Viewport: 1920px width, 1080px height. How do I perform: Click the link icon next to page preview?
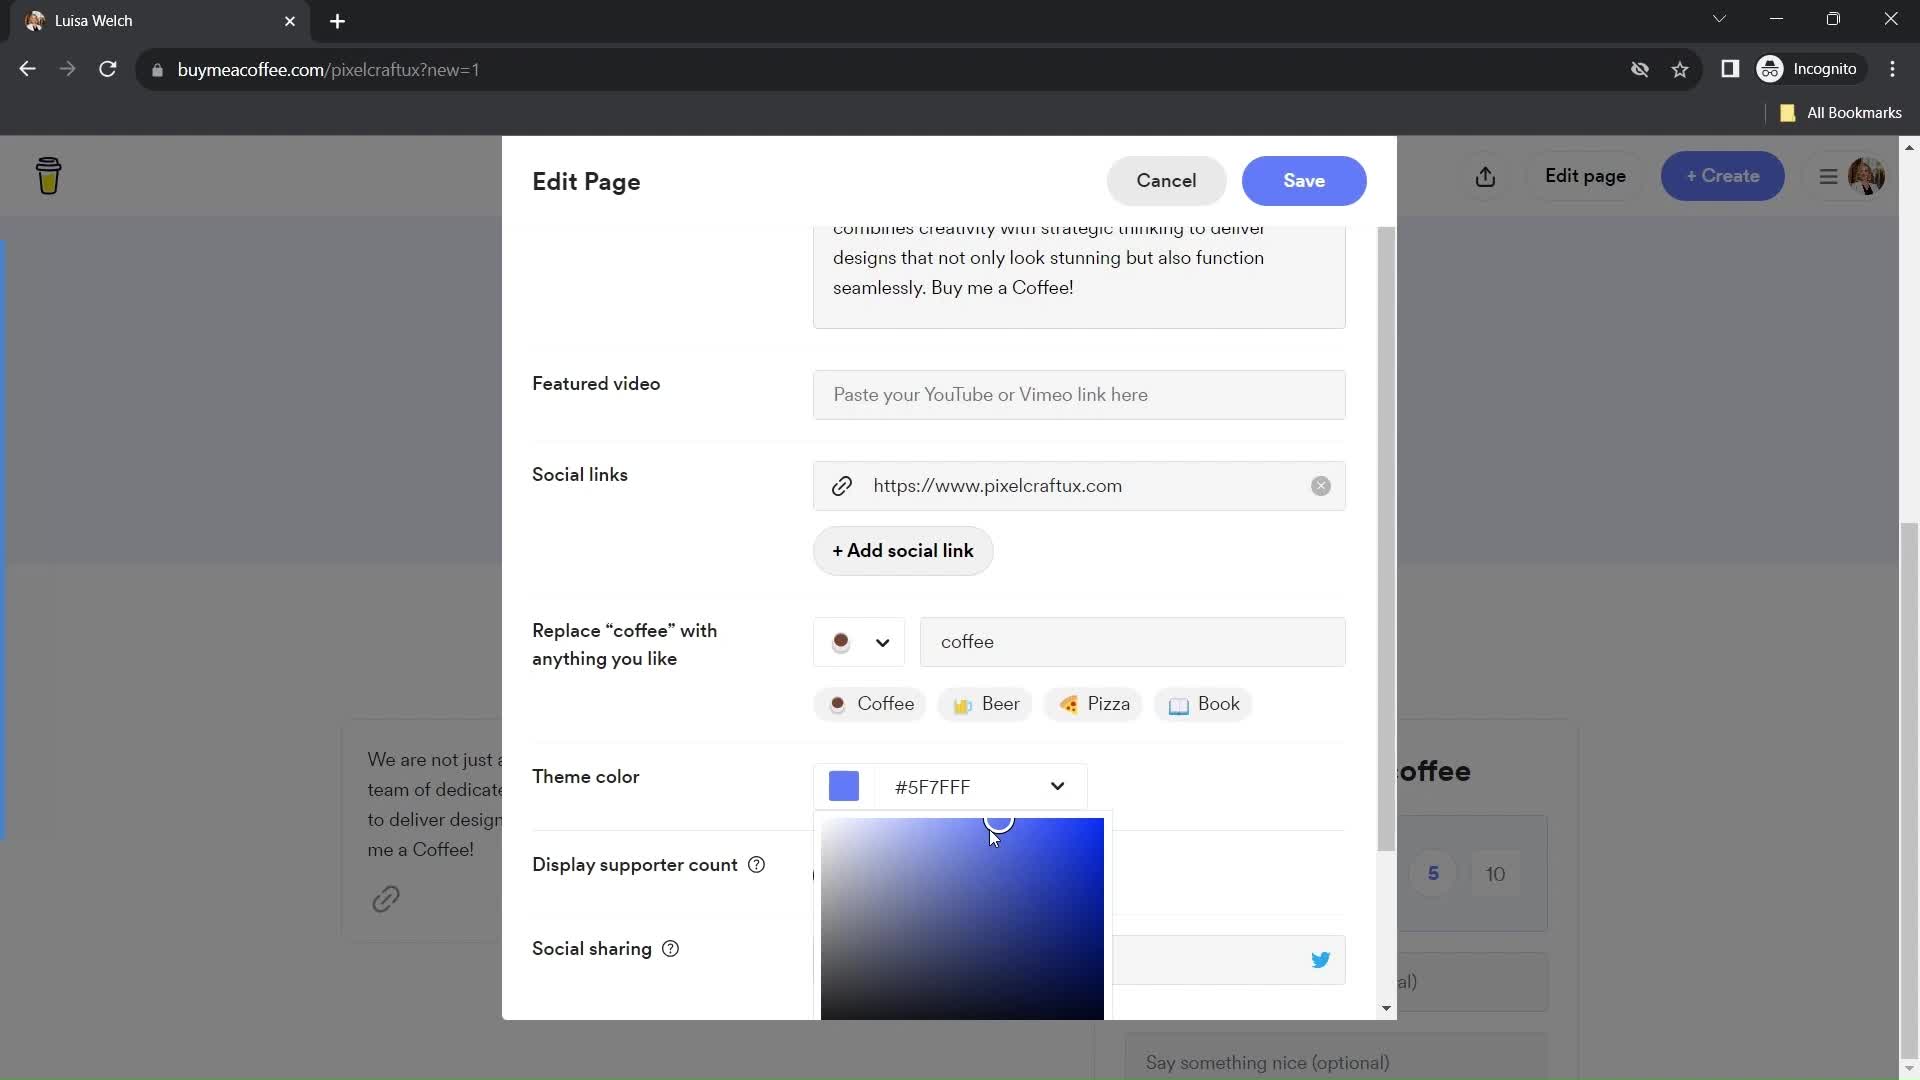[x=386, y=899]
